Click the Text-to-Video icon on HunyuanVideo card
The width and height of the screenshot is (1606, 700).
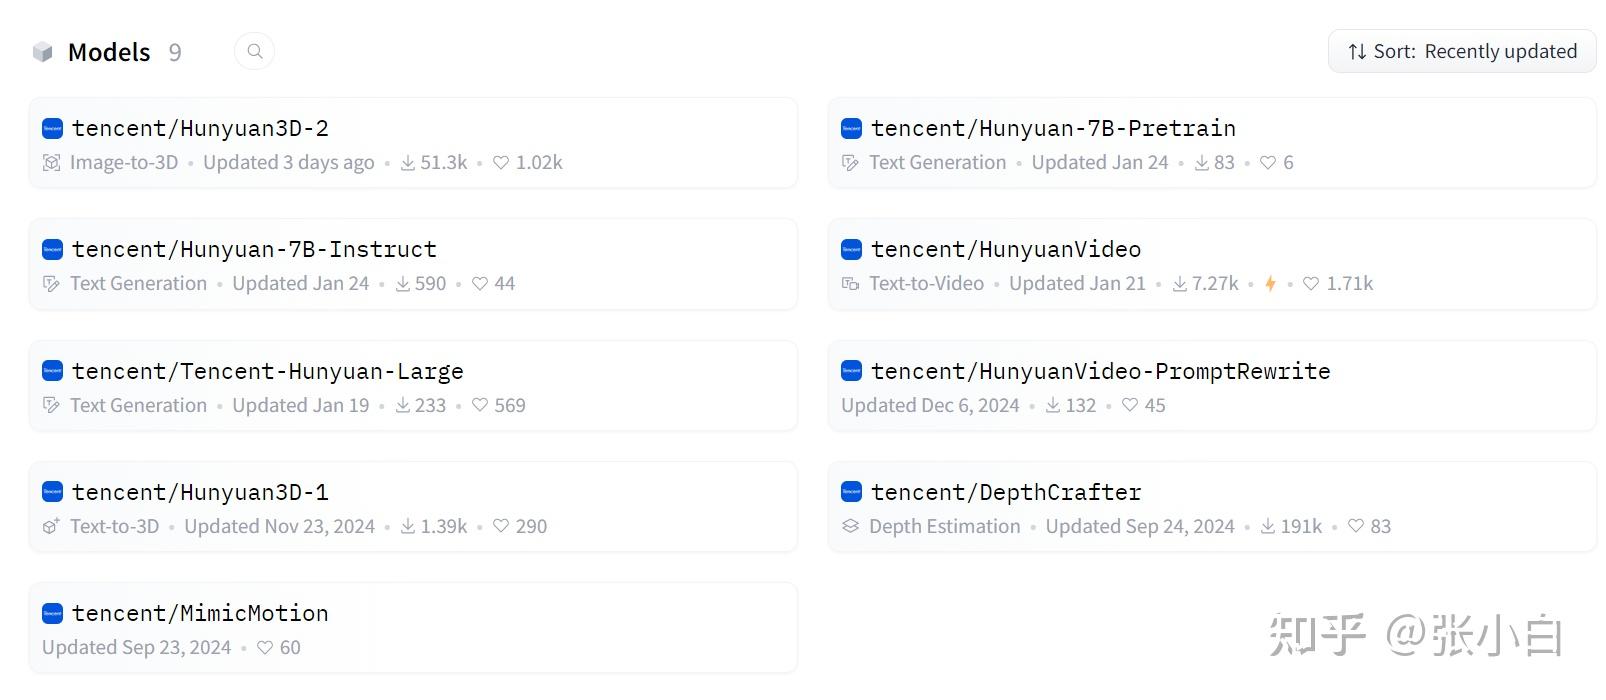coord(850,284)
